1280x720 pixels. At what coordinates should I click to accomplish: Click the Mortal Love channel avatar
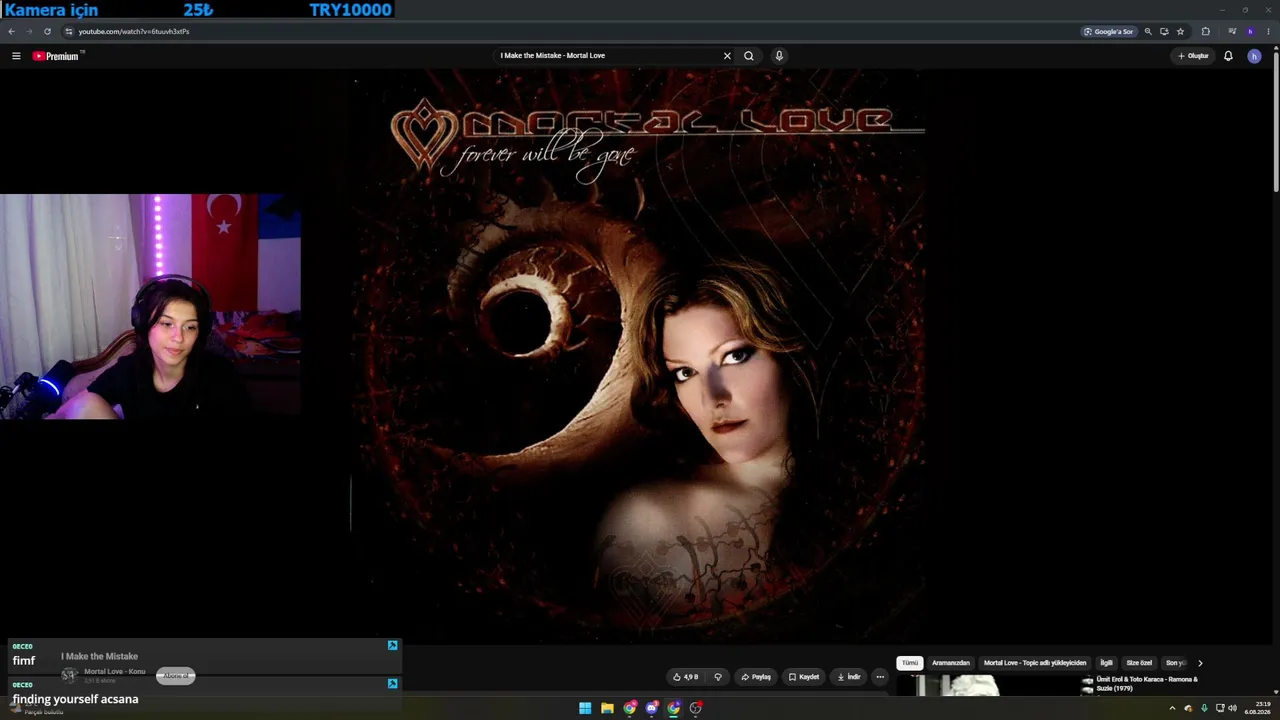coord(69,675)
